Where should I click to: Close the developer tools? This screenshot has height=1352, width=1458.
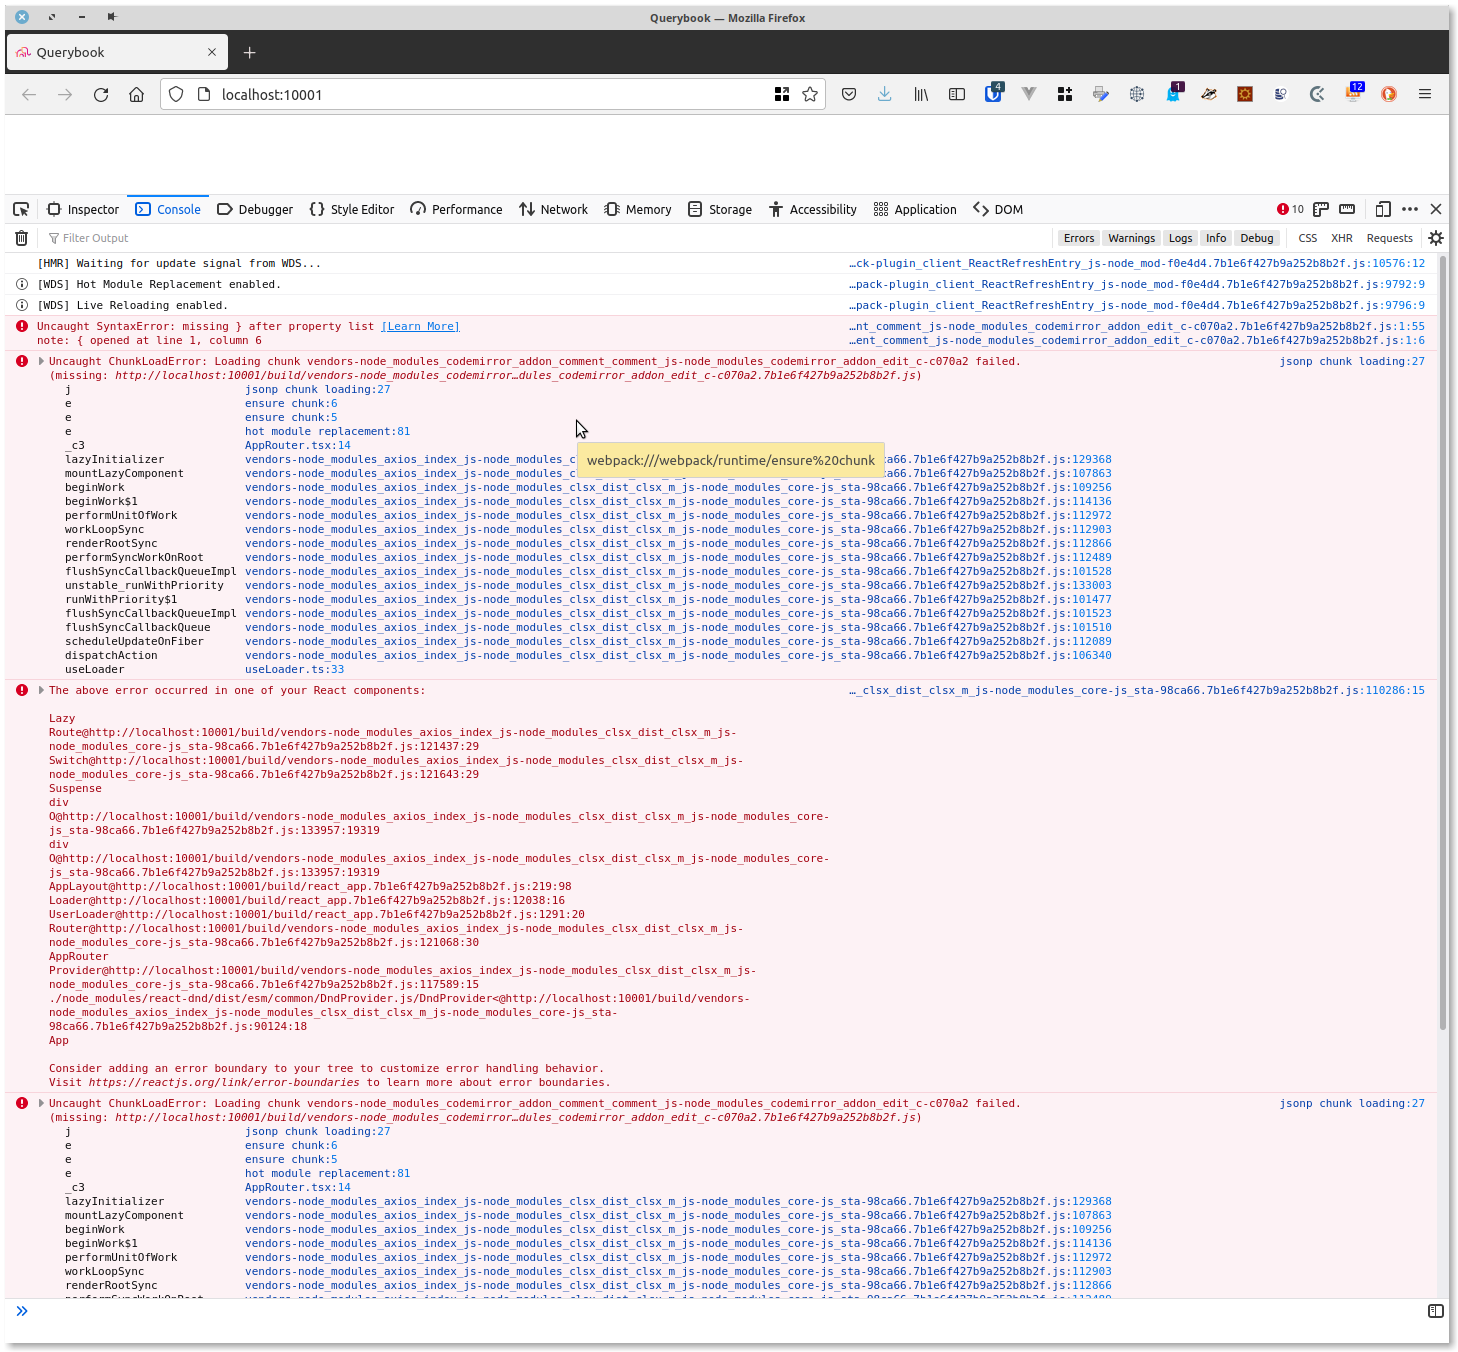coord(1436,209)
